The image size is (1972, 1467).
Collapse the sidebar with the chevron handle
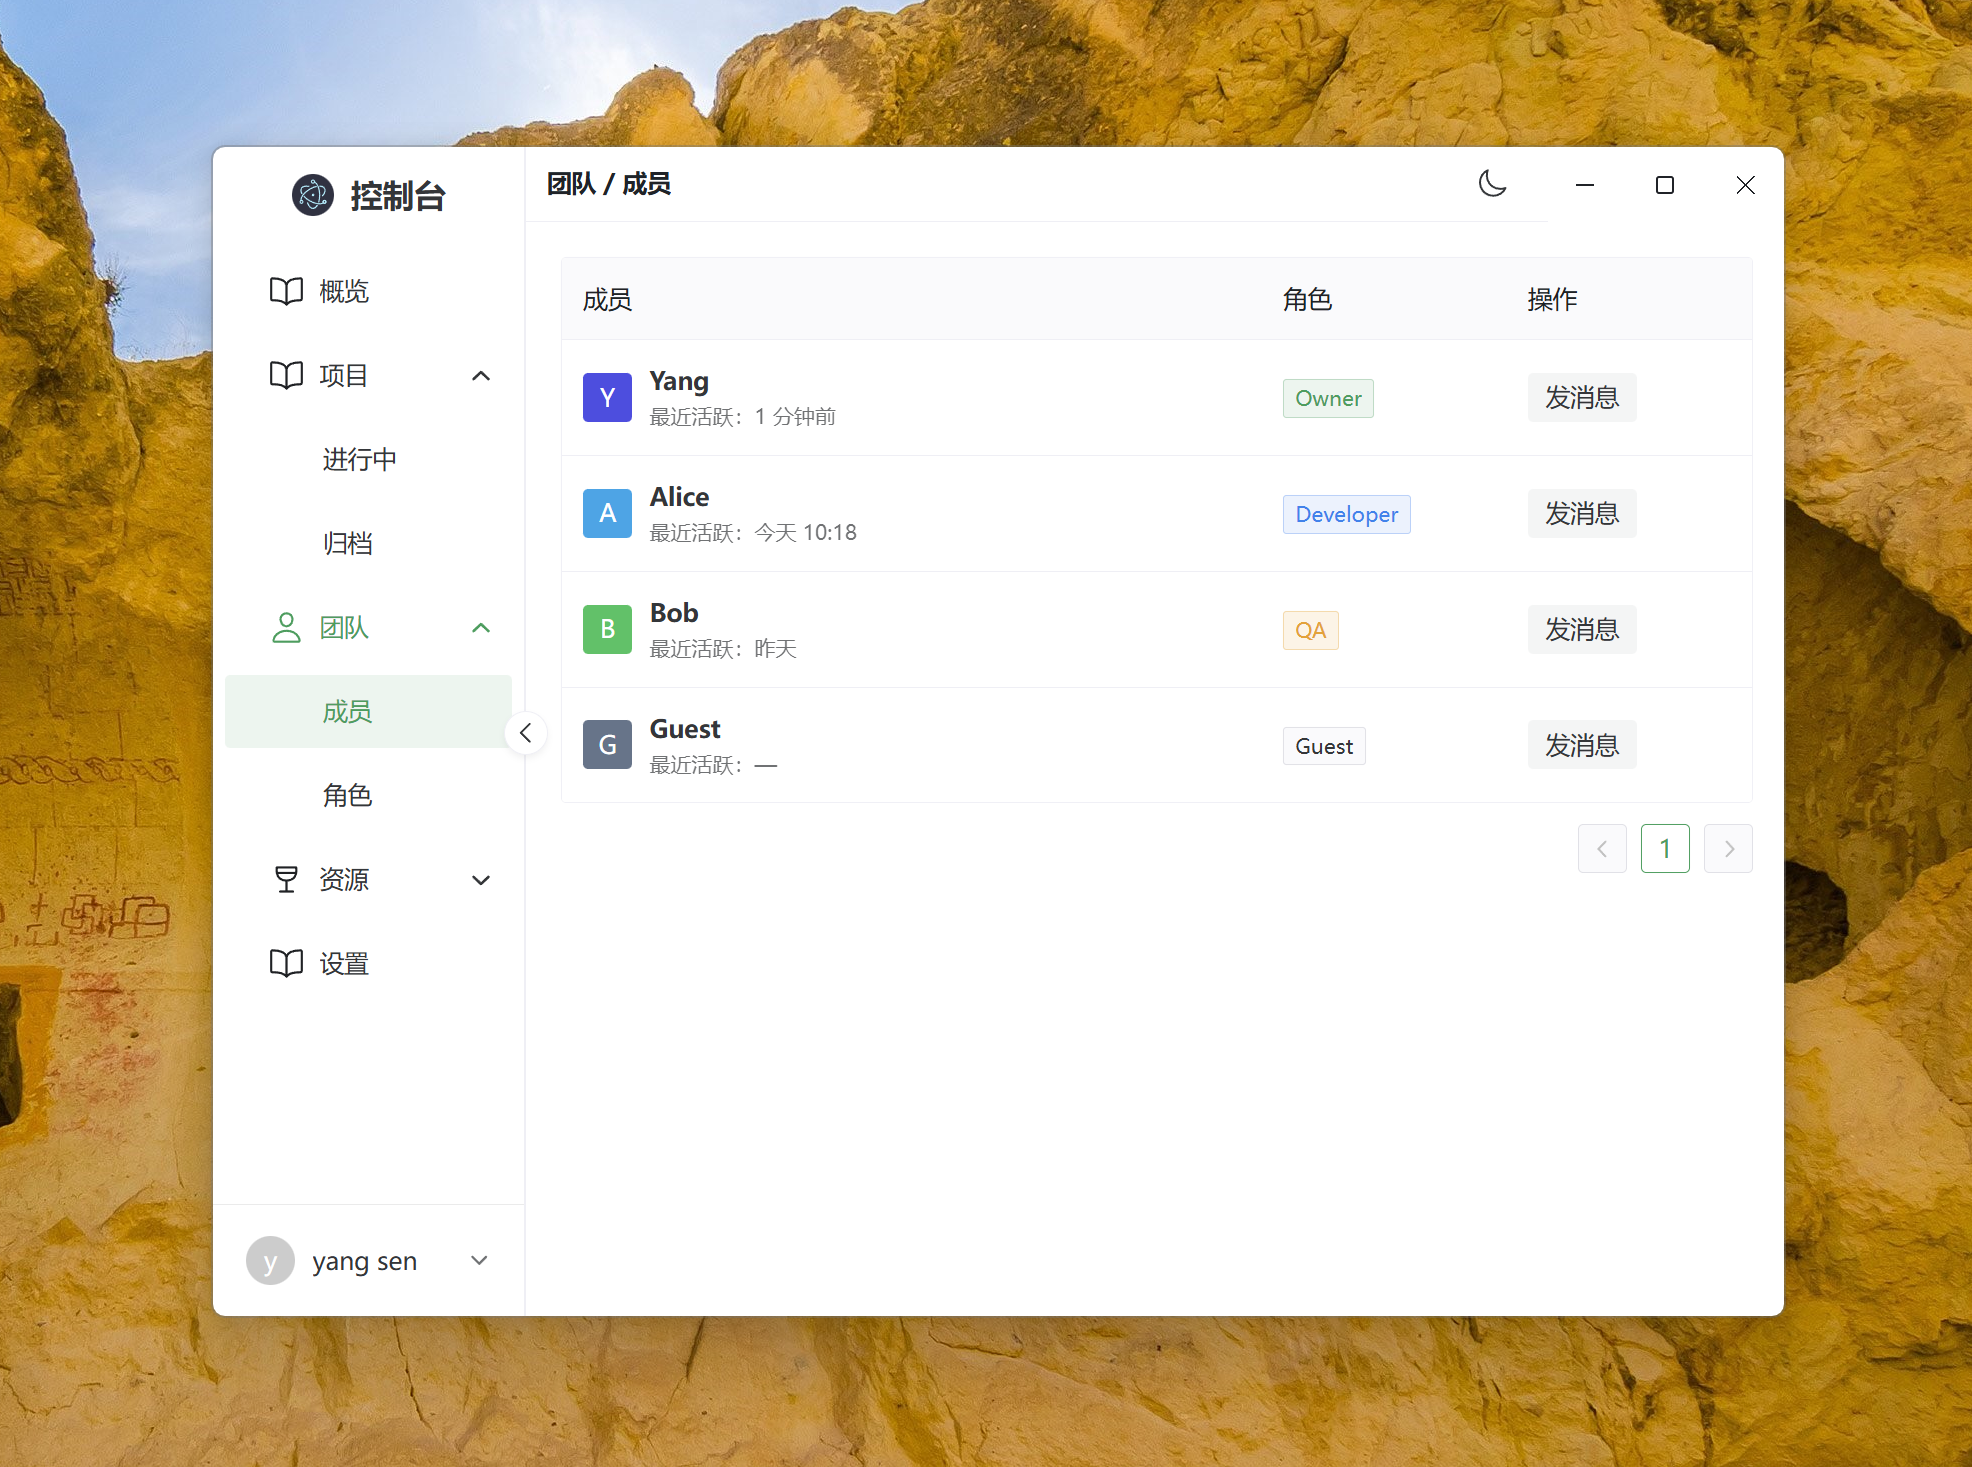(x=525, y=732)
